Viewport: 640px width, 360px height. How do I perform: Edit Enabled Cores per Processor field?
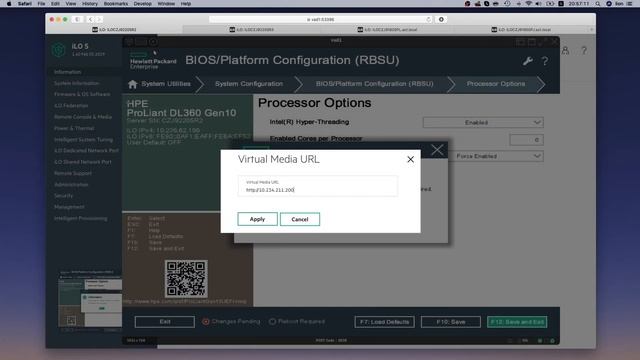(526, 140)
